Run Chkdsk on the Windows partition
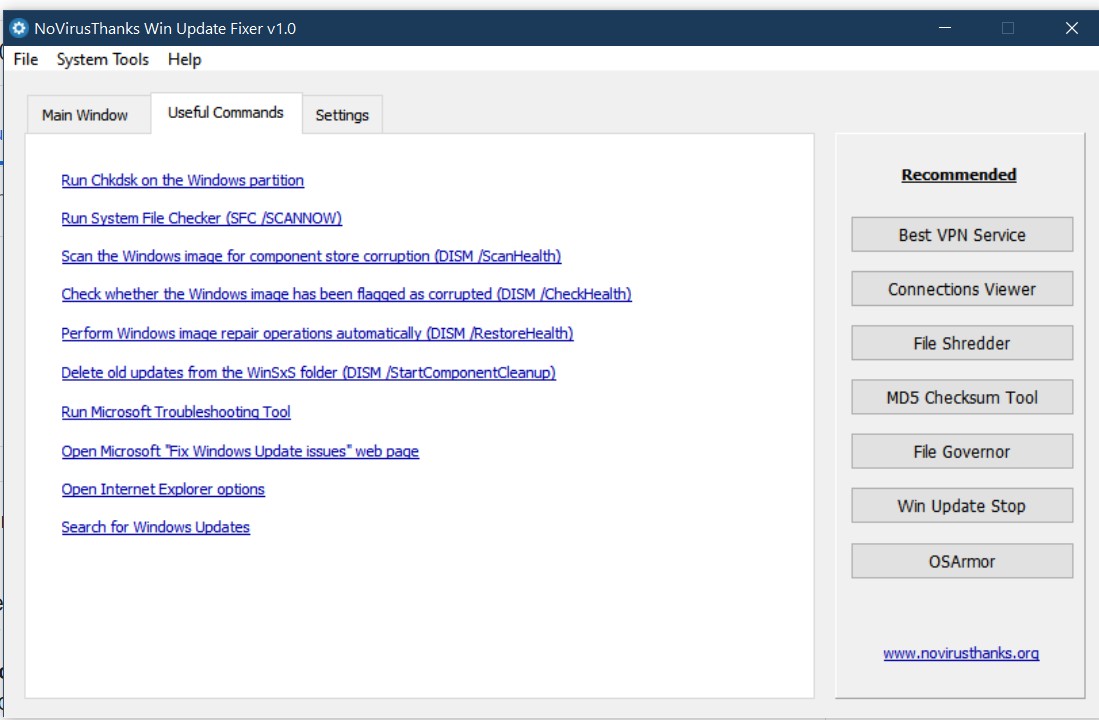The height and width of the screenshot is (720, 1099). tap(182, 180)
